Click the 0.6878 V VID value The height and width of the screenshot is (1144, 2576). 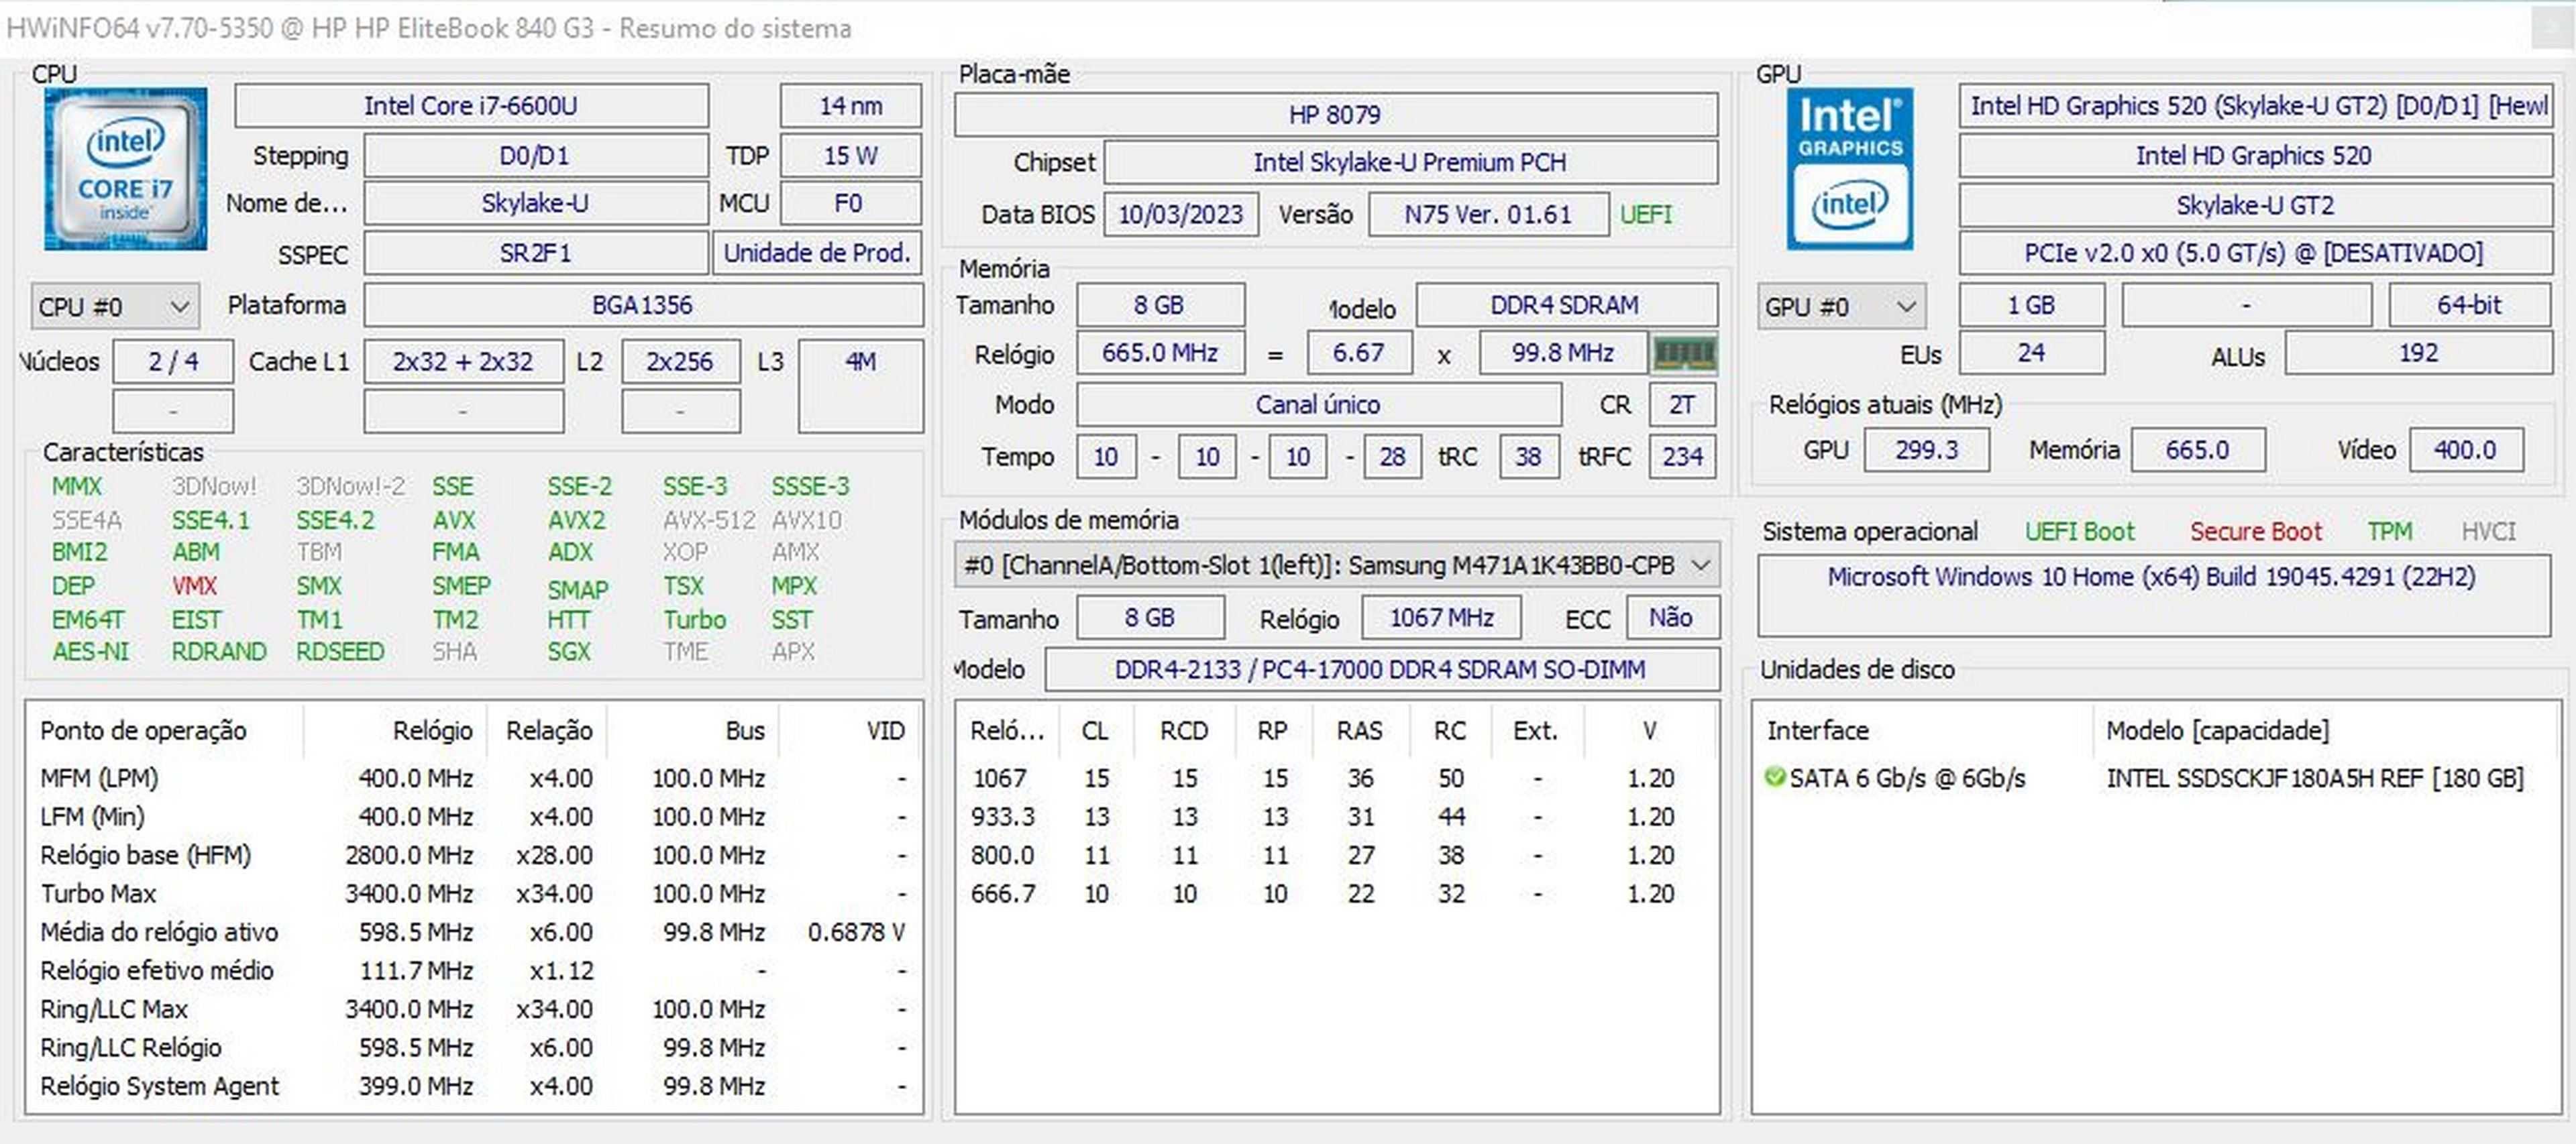click(x=856, y=932)
